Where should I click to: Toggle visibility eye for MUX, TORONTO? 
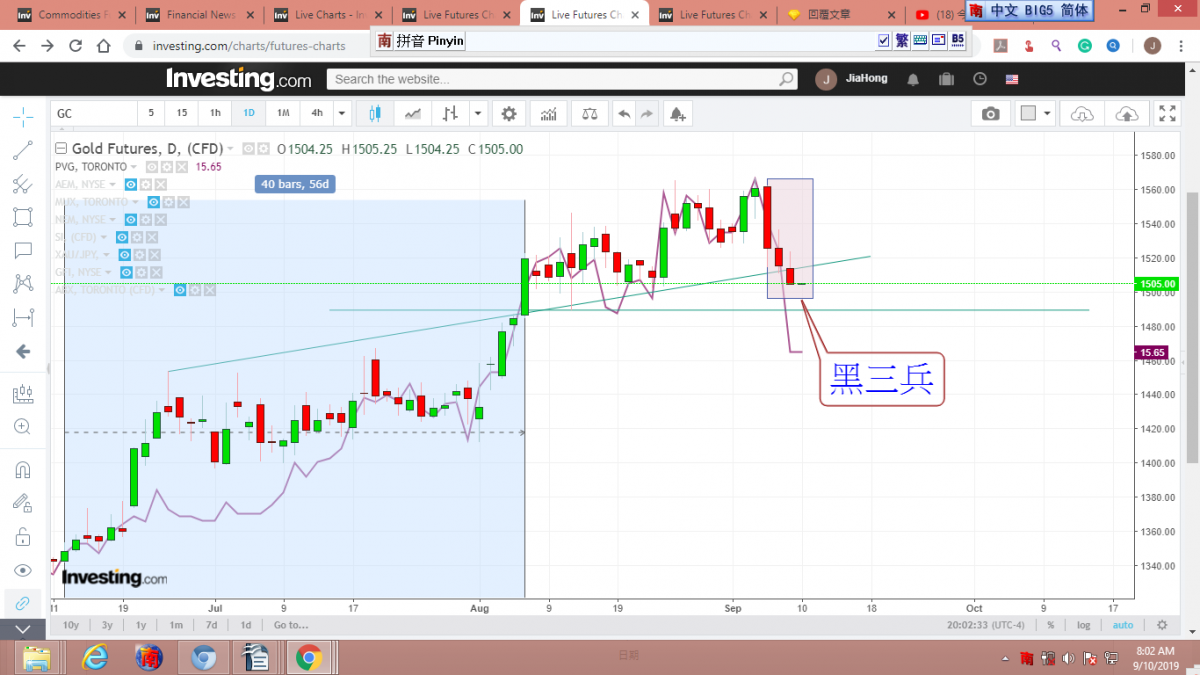[x=152, y=202]
